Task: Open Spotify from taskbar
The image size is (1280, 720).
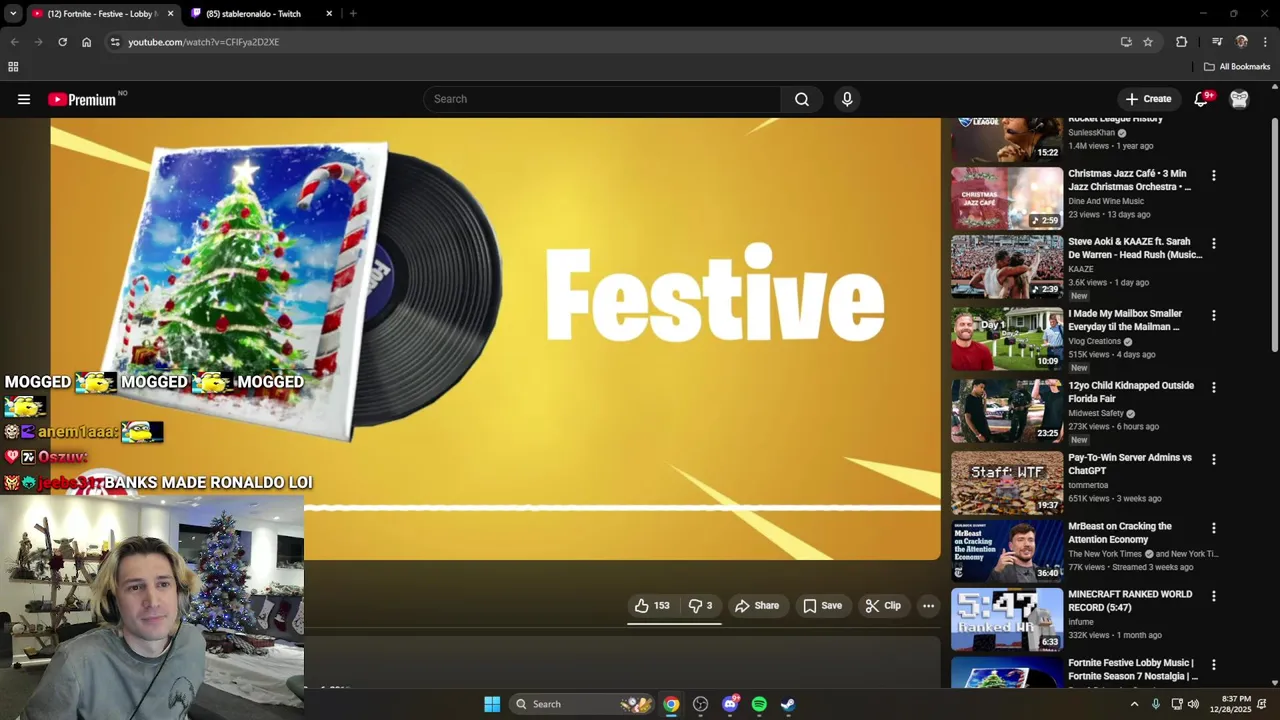Action: (x=759, y=704)
